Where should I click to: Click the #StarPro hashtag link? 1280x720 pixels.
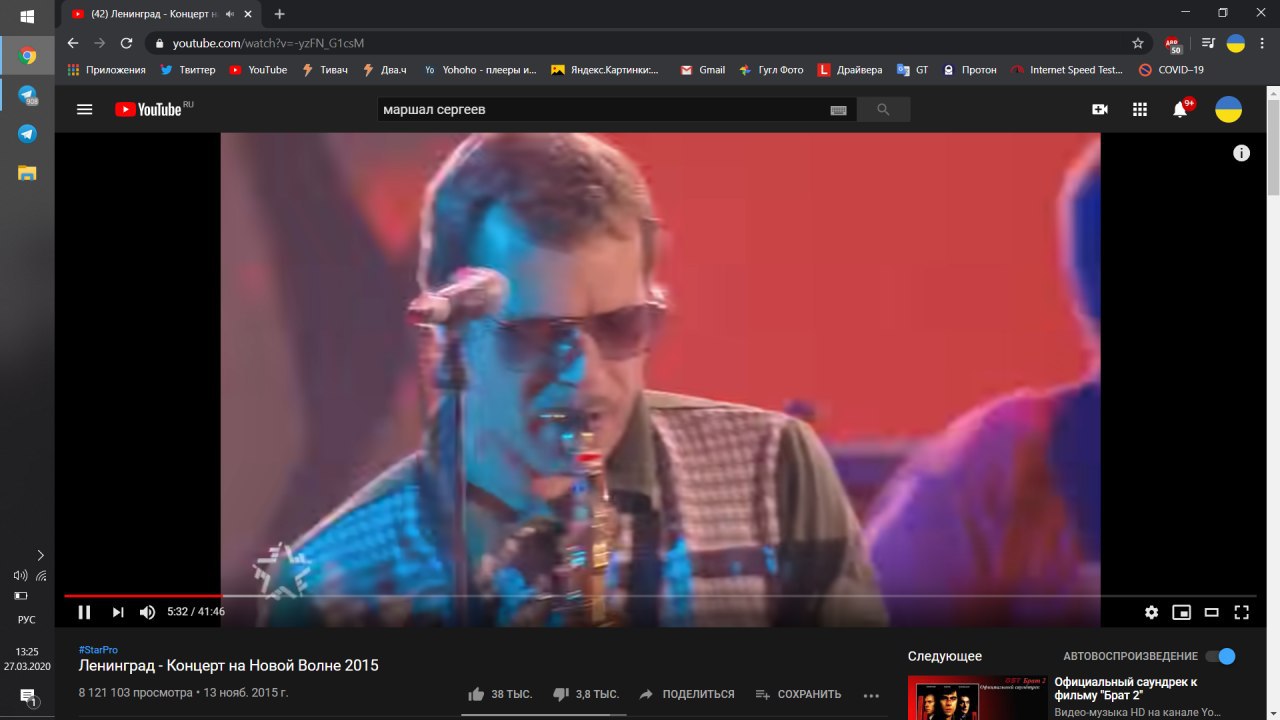click(x=98, y=650)
